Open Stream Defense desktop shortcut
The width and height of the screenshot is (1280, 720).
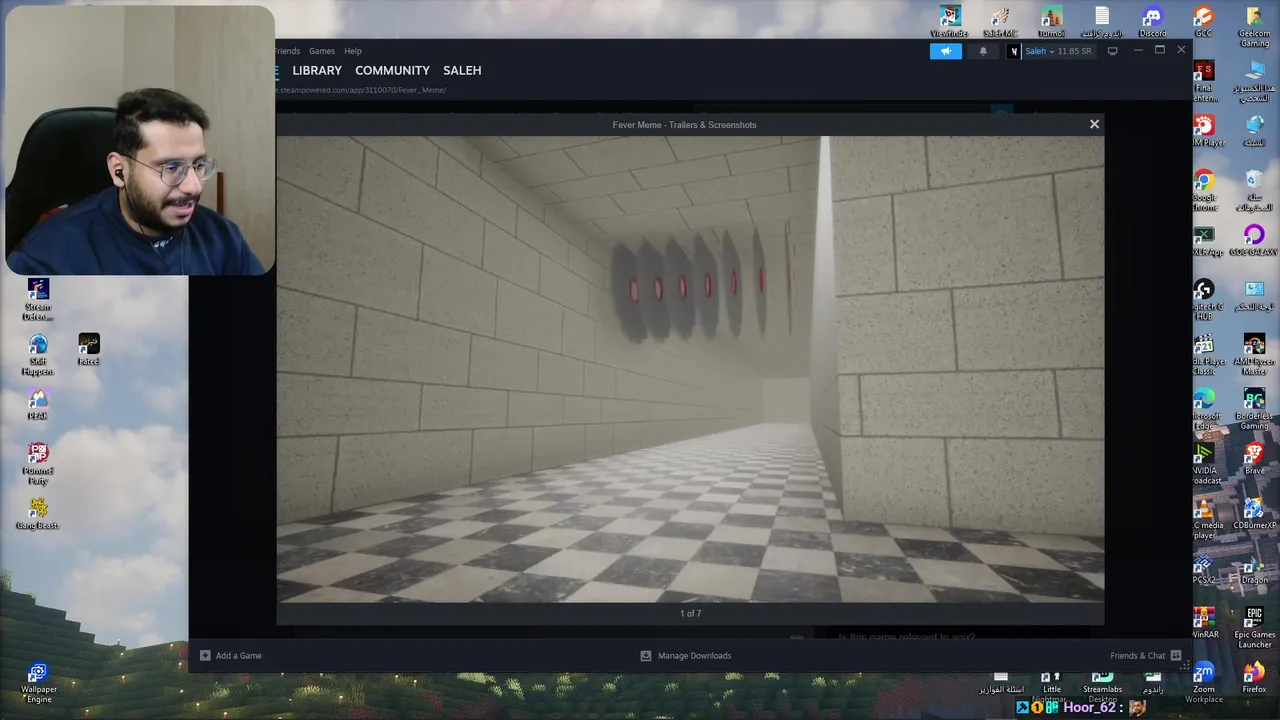tap(38, 300)
